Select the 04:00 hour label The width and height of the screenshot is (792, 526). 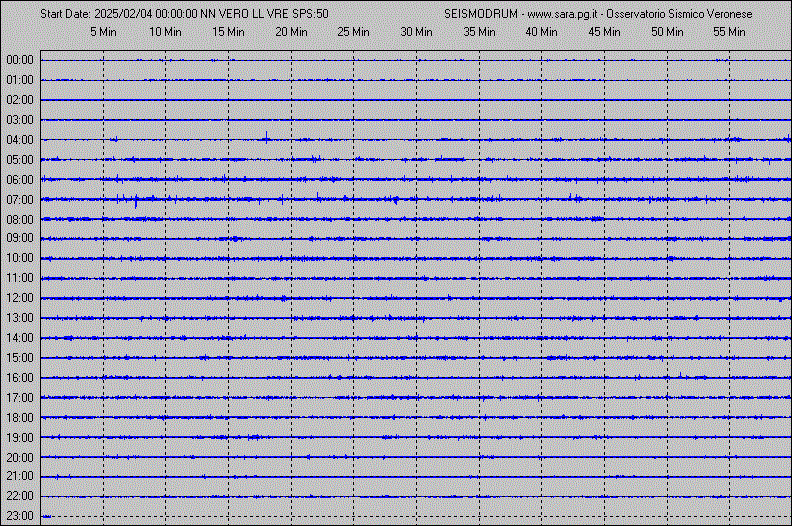[20, 139]
